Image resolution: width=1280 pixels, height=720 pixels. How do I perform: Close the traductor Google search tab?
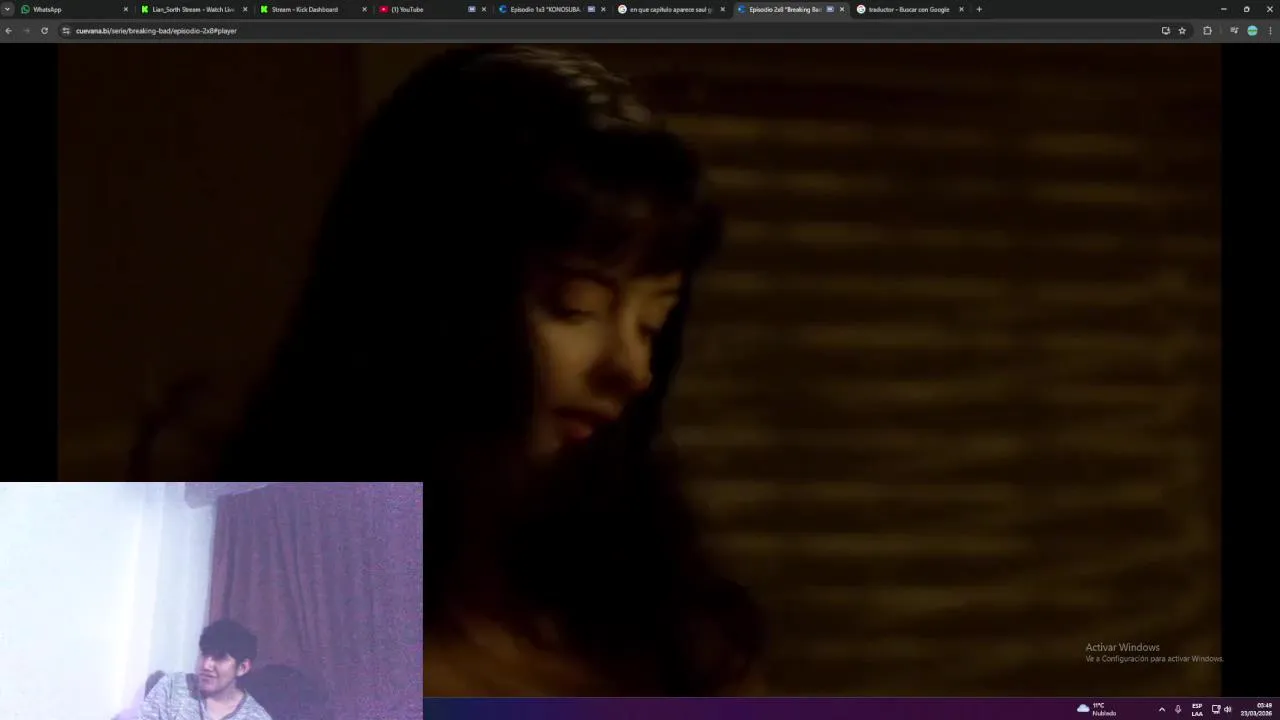tap(961, 9)
